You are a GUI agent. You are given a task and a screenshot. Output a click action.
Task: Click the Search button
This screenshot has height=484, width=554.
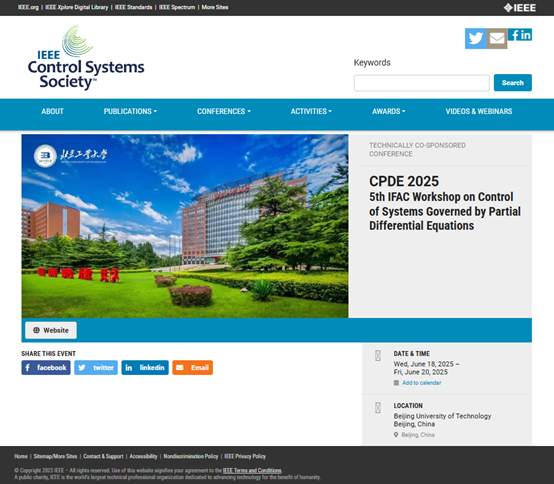pos(513,83)
